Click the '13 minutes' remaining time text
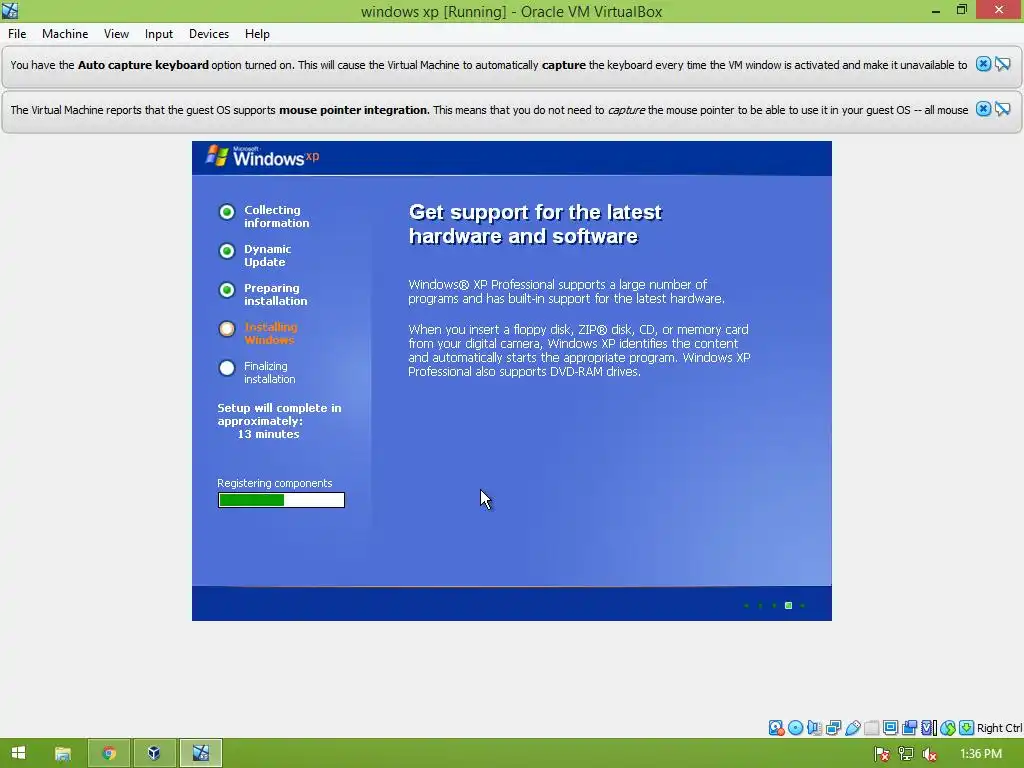The image size is (1024, 768). tap(268, 434)
